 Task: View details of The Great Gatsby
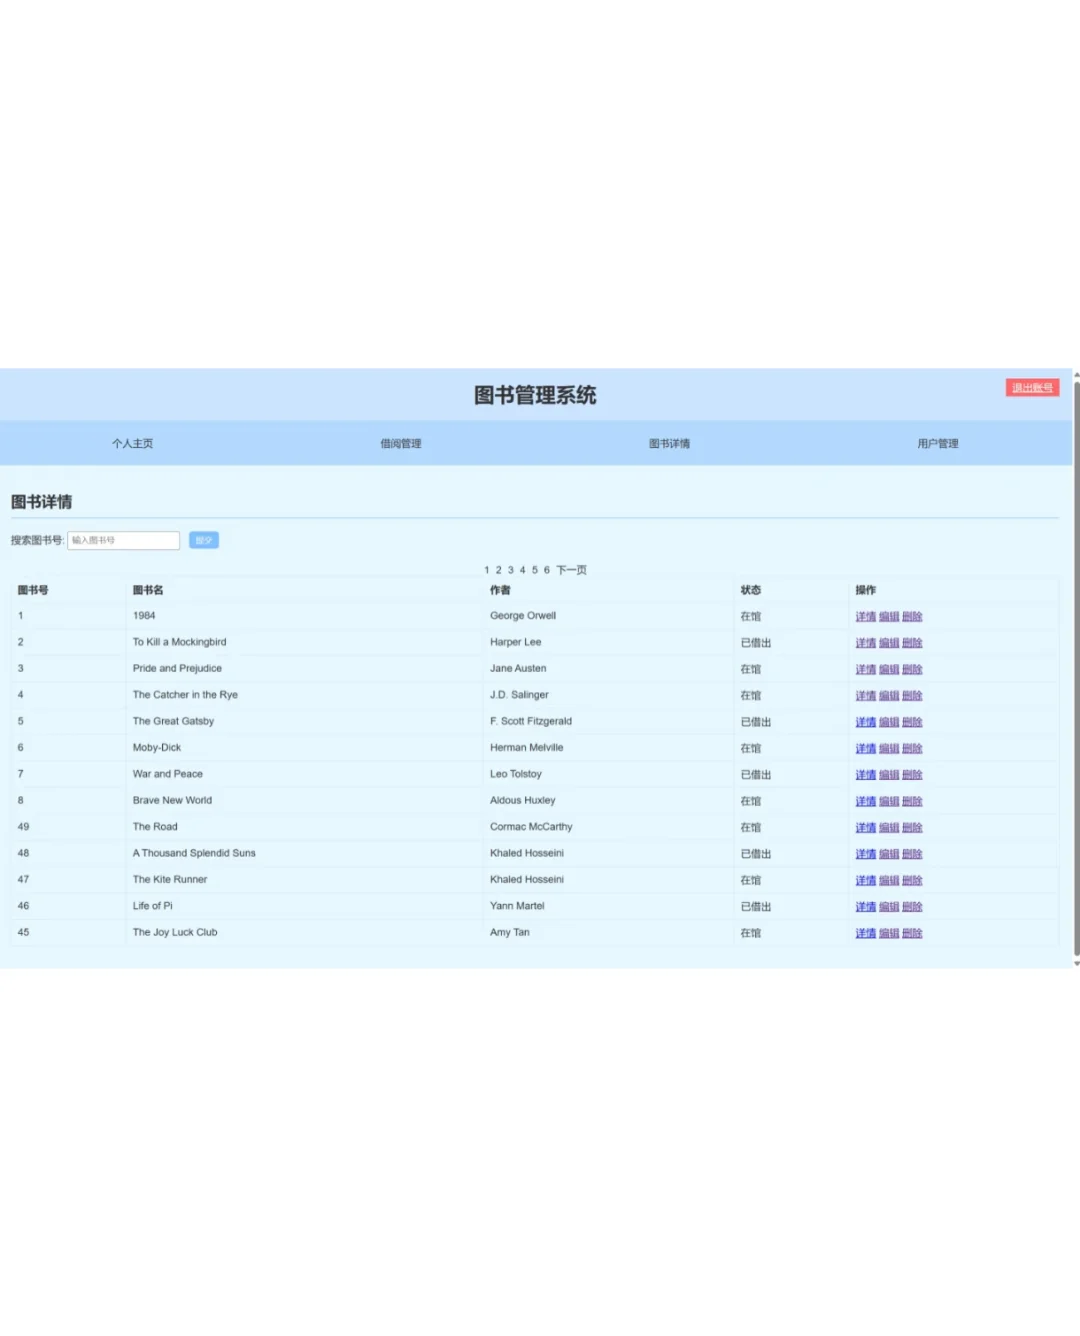[x=865, y=721]
